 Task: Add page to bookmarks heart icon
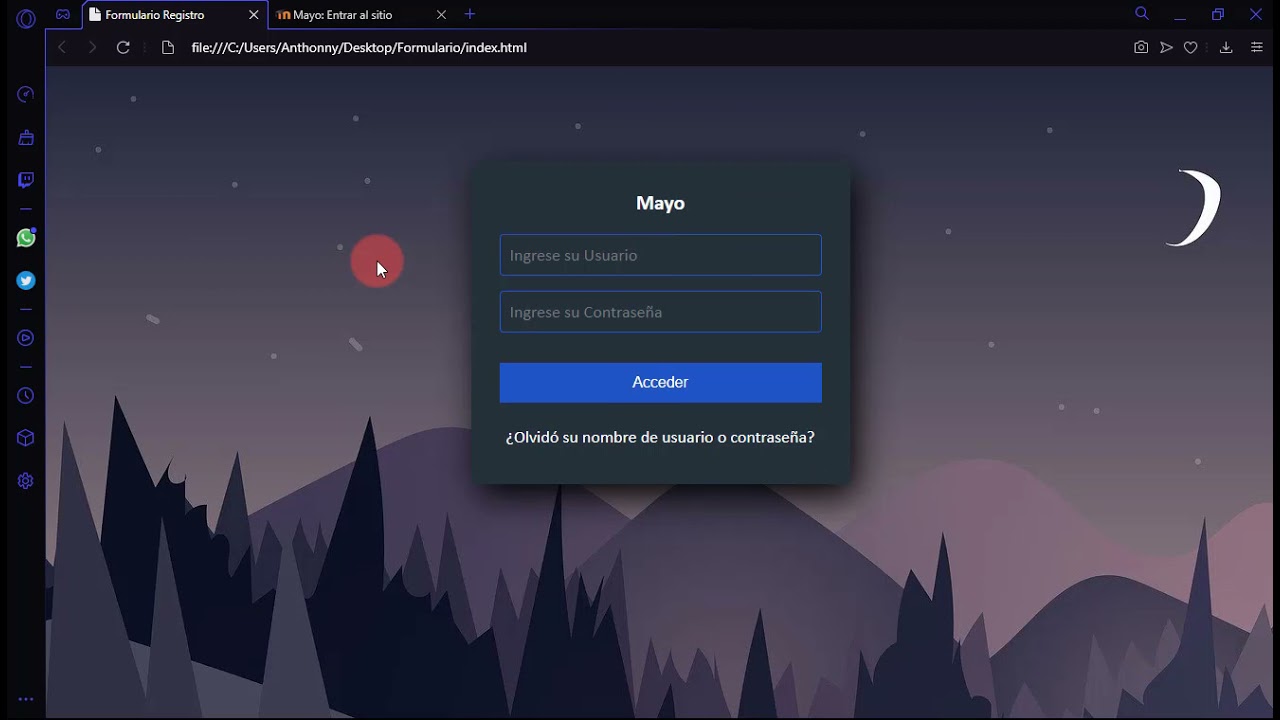pos(1191,47)
